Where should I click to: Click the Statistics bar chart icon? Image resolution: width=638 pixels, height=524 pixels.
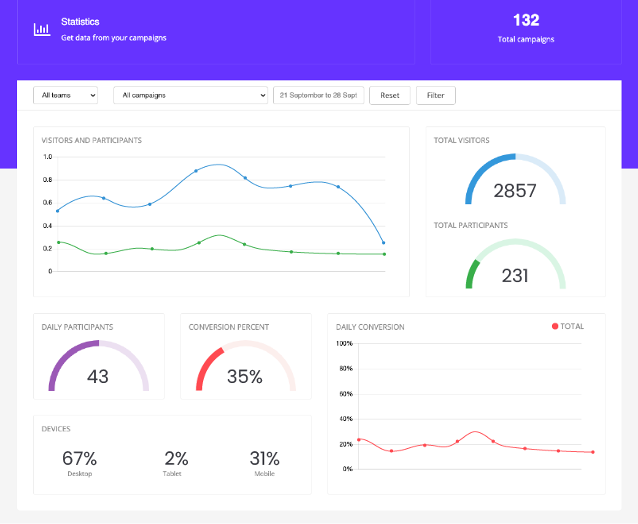(x=41, y=29)
